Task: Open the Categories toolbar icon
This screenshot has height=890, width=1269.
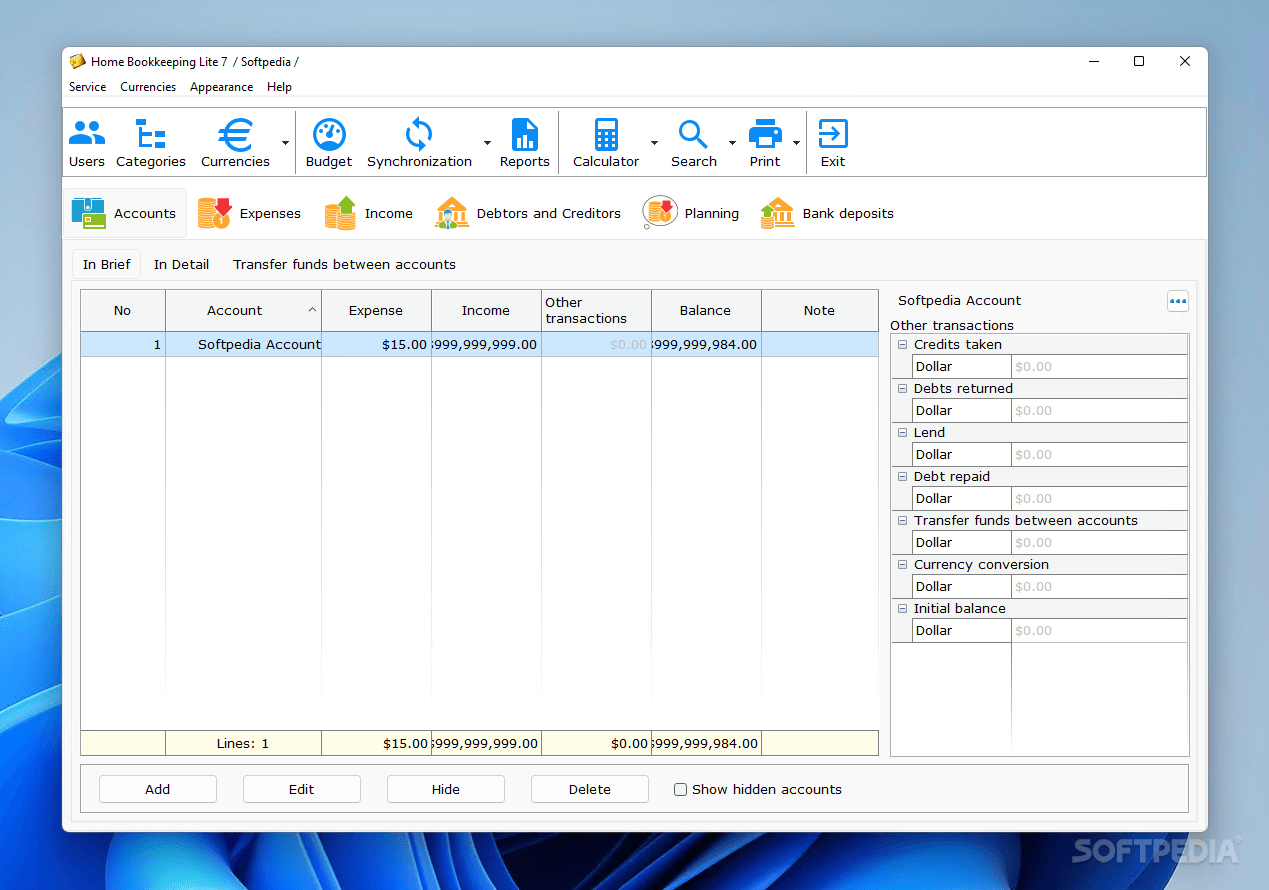Action: pyautogui.click(x=151, y=143)
